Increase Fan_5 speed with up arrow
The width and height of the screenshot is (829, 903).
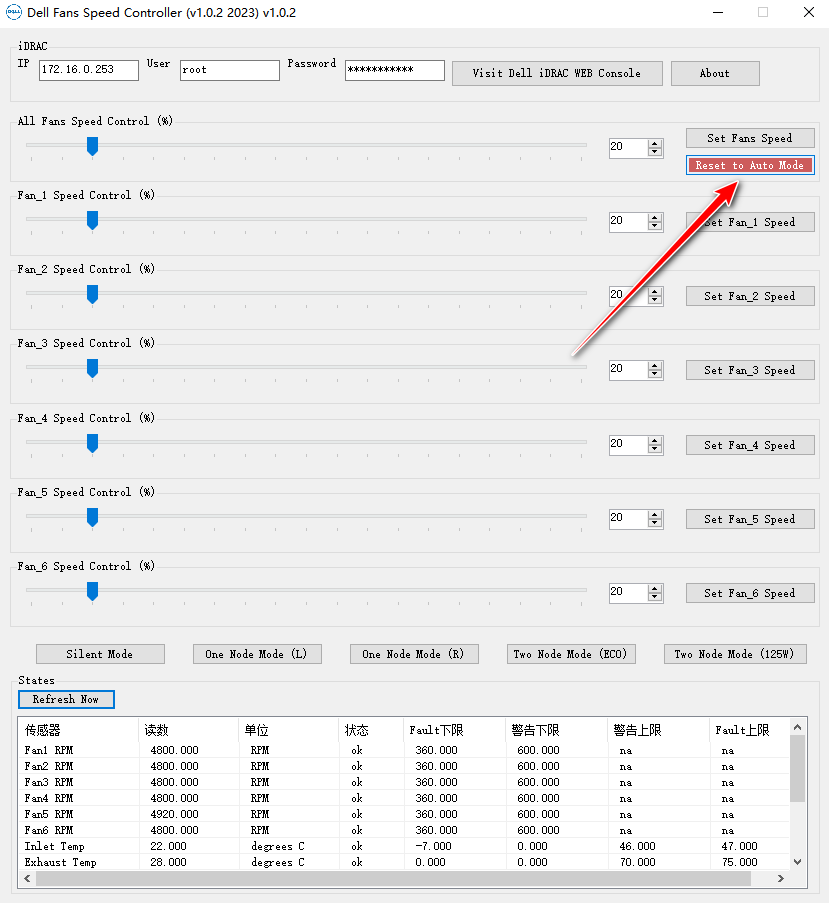655,515
